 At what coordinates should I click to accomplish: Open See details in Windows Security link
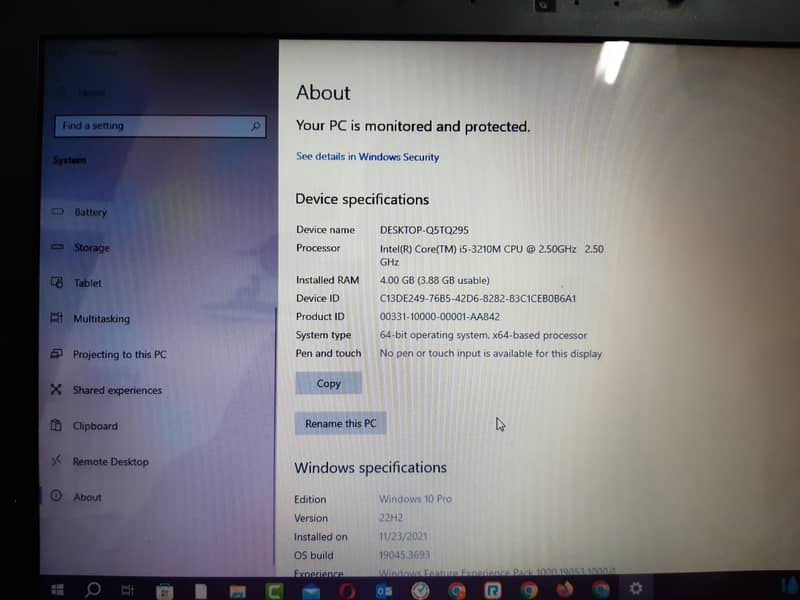click(367, 157)
